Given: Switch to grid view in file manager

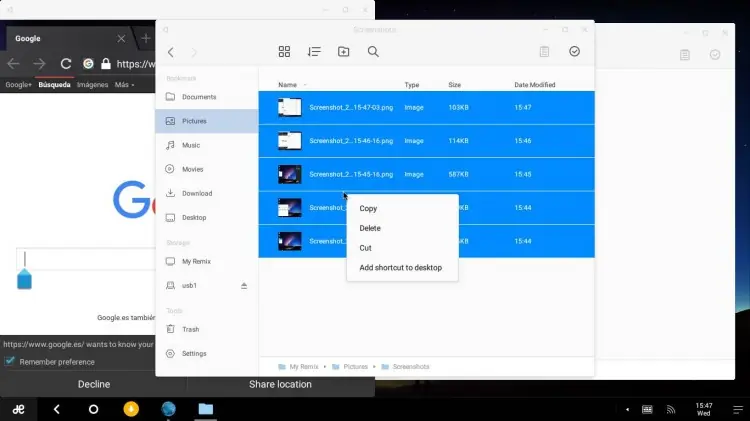Looking at the screenshot, I should pyautogui.click(x=284, y=51).
